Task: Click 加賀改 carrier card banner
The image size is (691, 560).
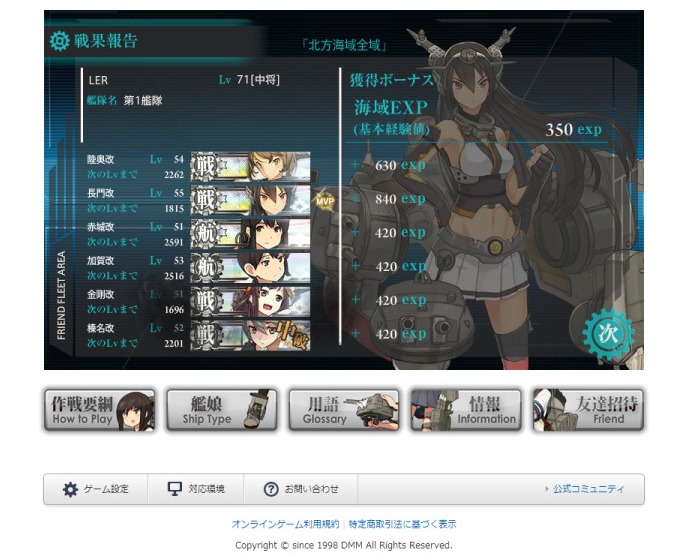Action: [x=250, y=268]
